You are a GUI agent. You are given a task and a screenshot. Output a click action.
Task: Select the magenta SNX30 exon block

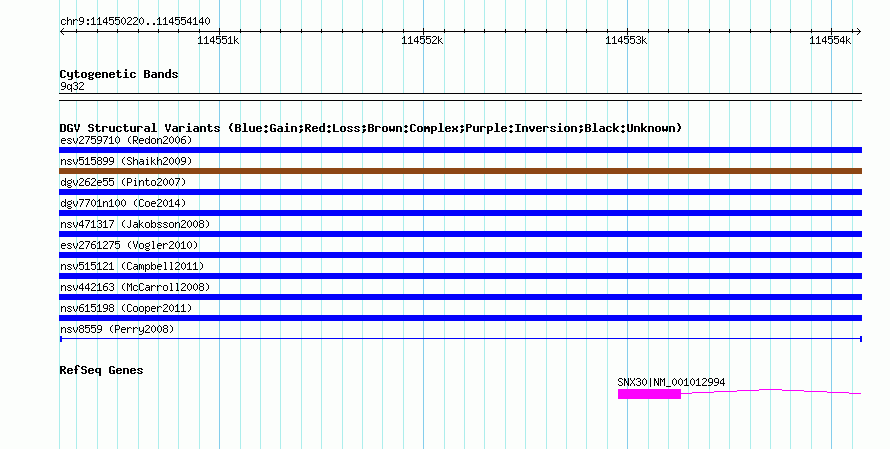pyautogui.click(x=649, y=394)
